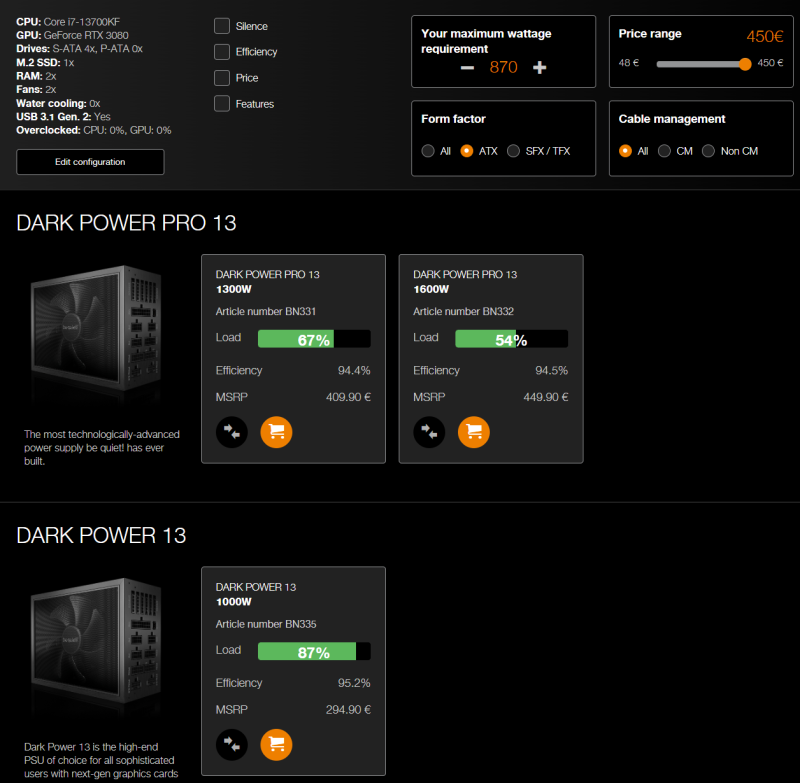Click the 94.4% efficiency value

click(354, 370)
